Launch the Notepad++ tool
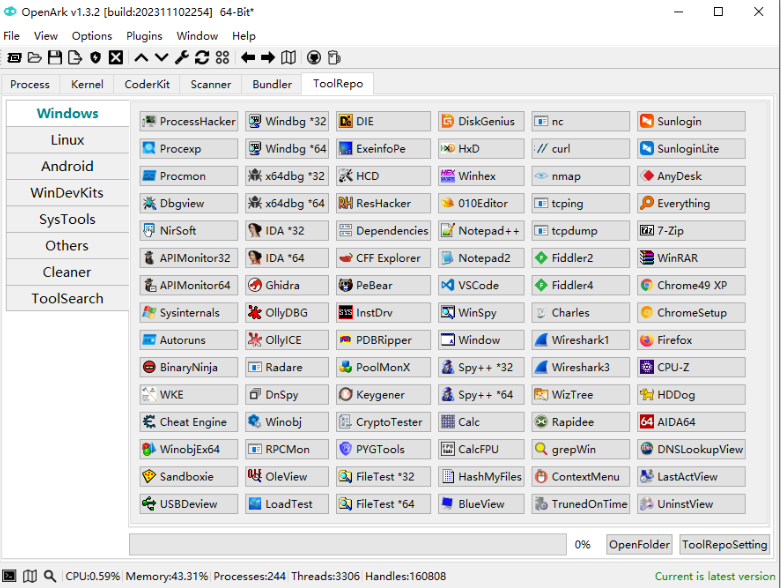The width and height of the screenshot is (781, 588). coord(481,231)
